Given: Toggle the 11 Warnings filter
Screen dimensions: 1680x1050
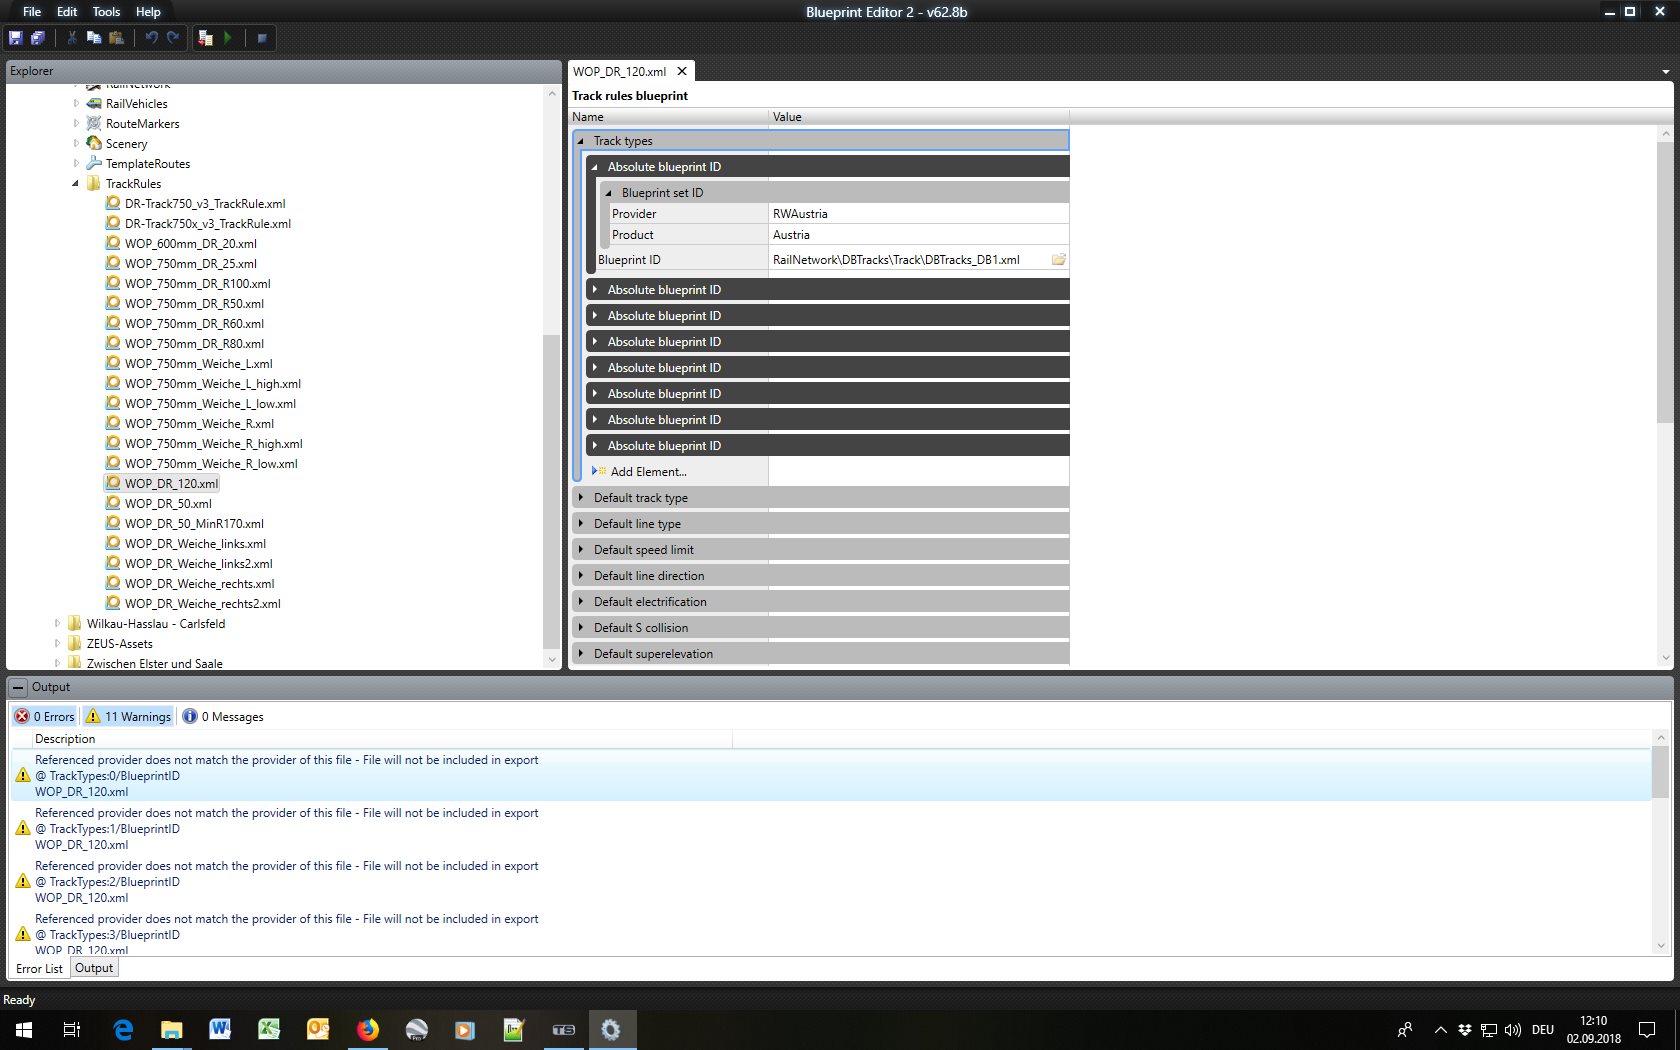Looking at the screenshot, I should (x=128, y=716).
